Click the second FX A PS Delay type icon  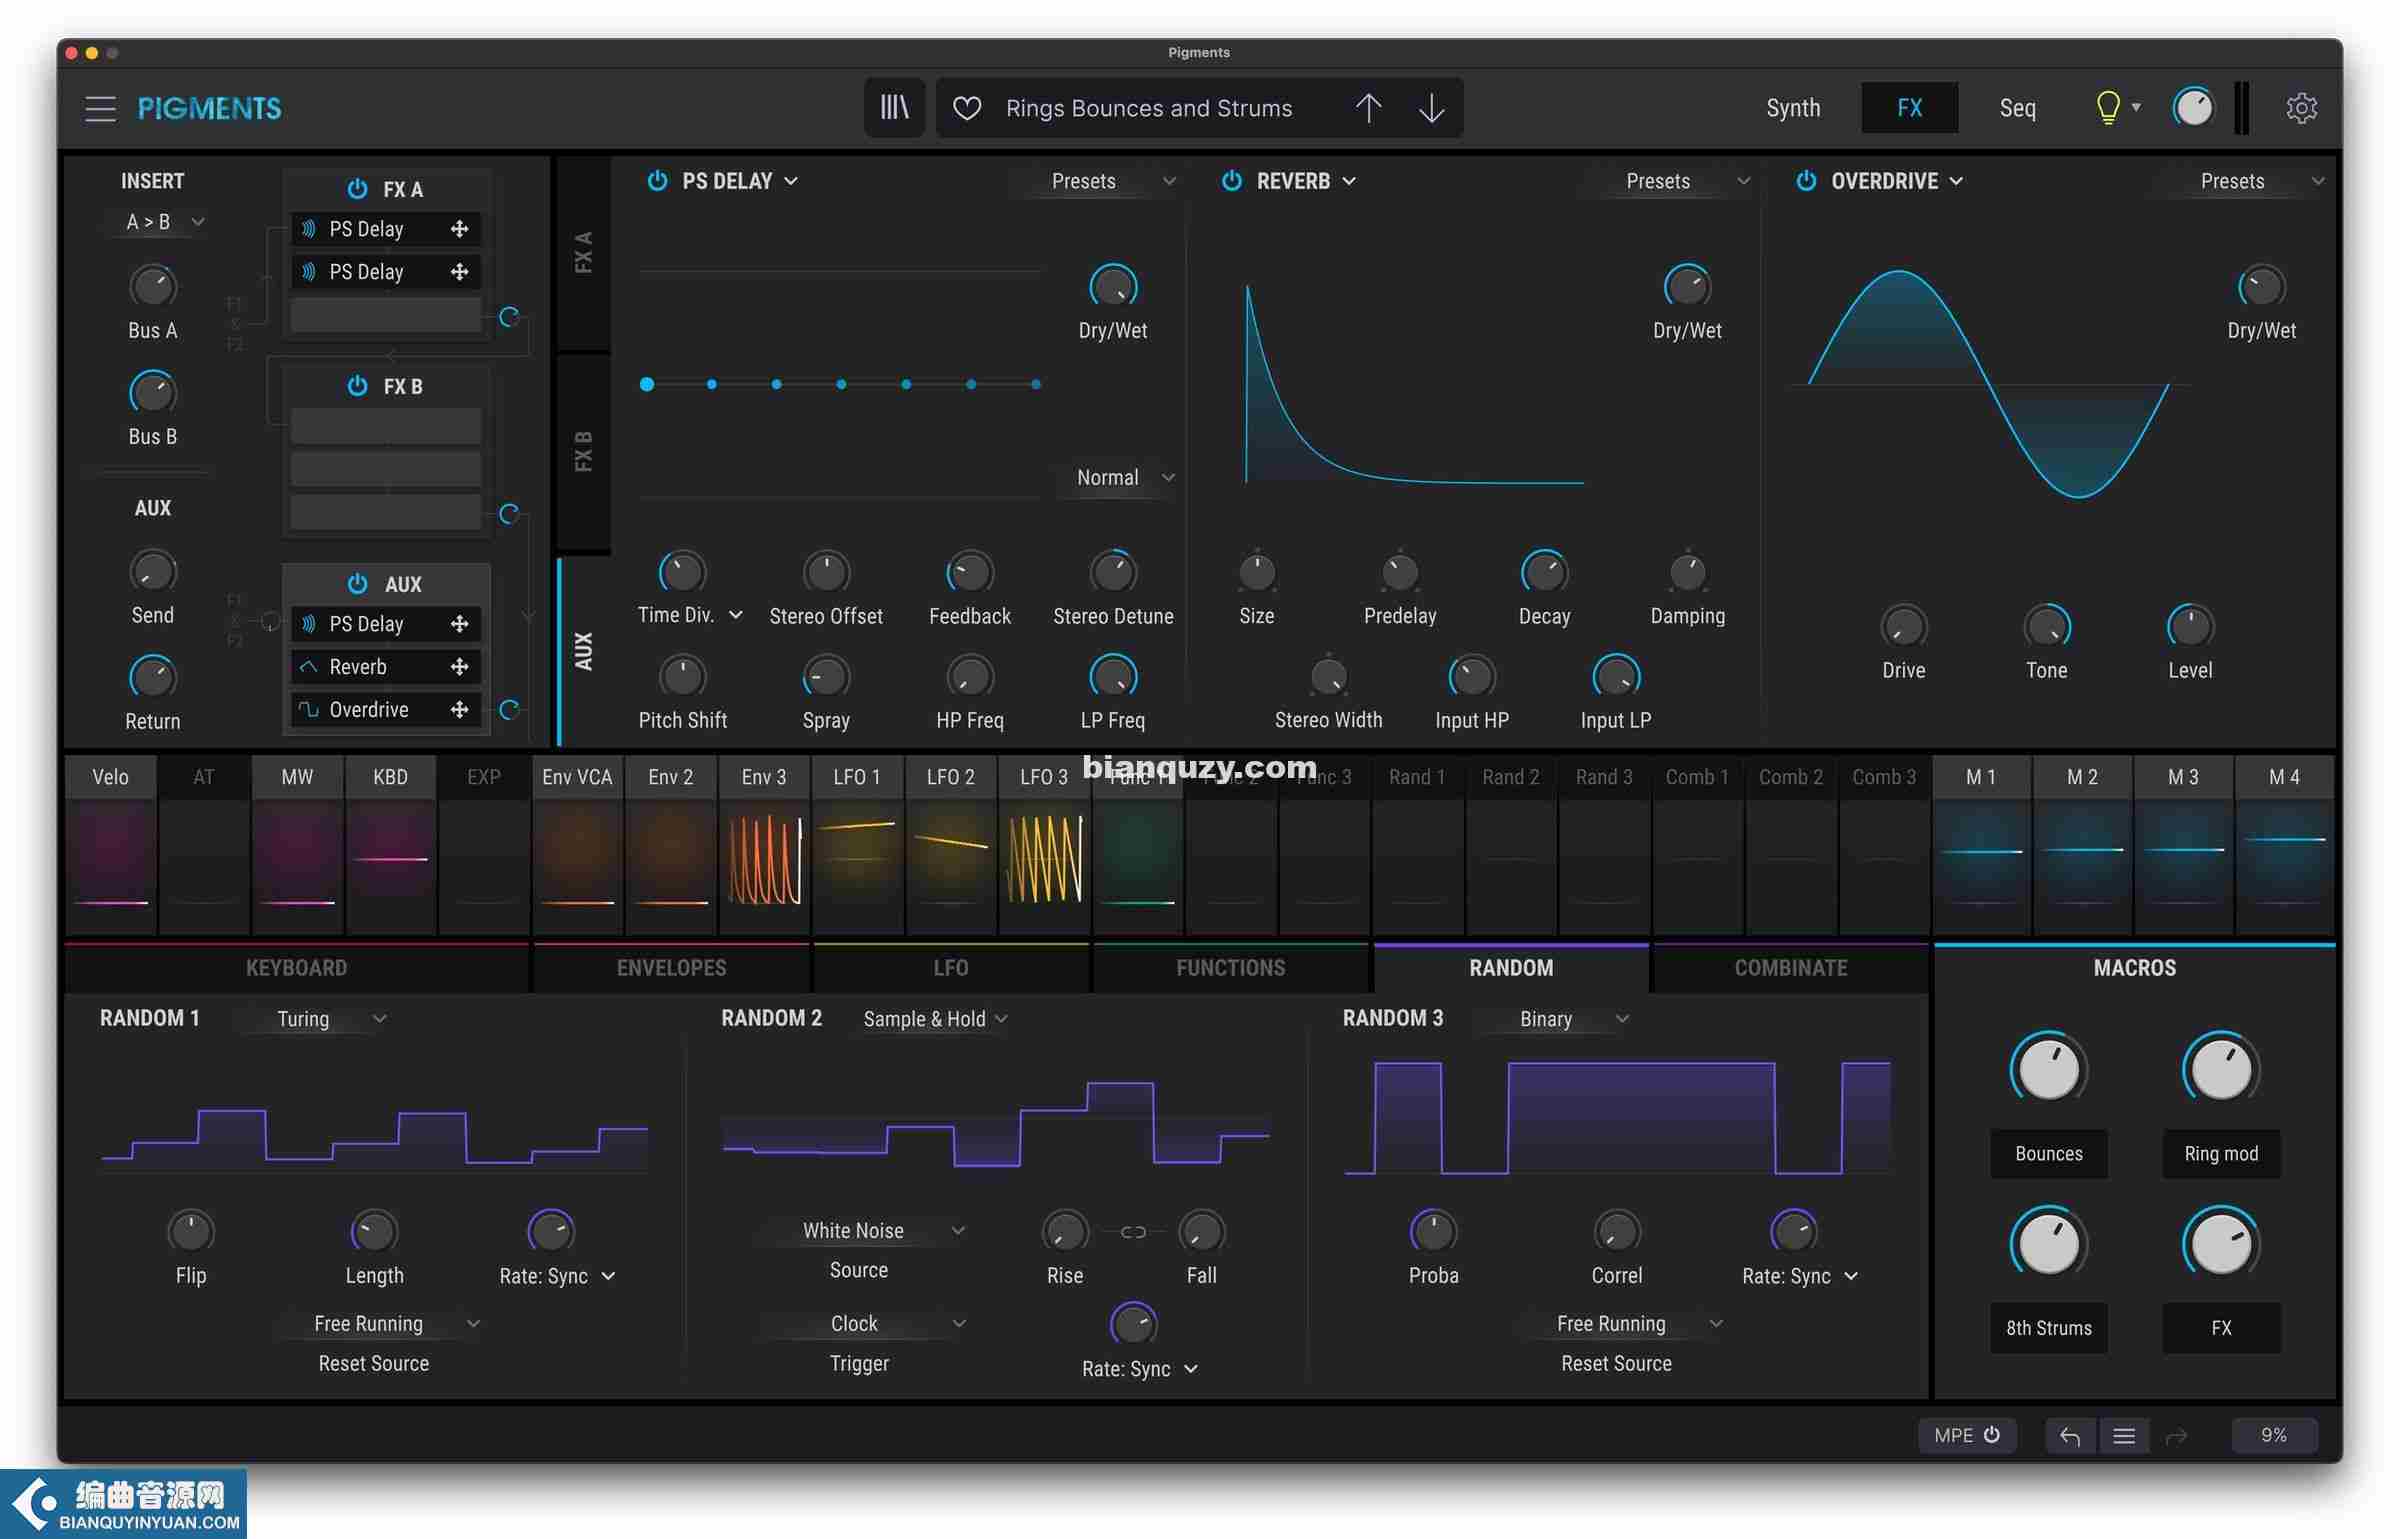[x=309, y=272]
